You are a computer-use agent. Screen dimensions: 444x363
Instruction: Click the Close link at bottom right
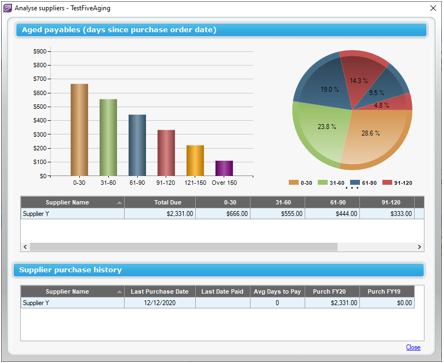[413, 347]
